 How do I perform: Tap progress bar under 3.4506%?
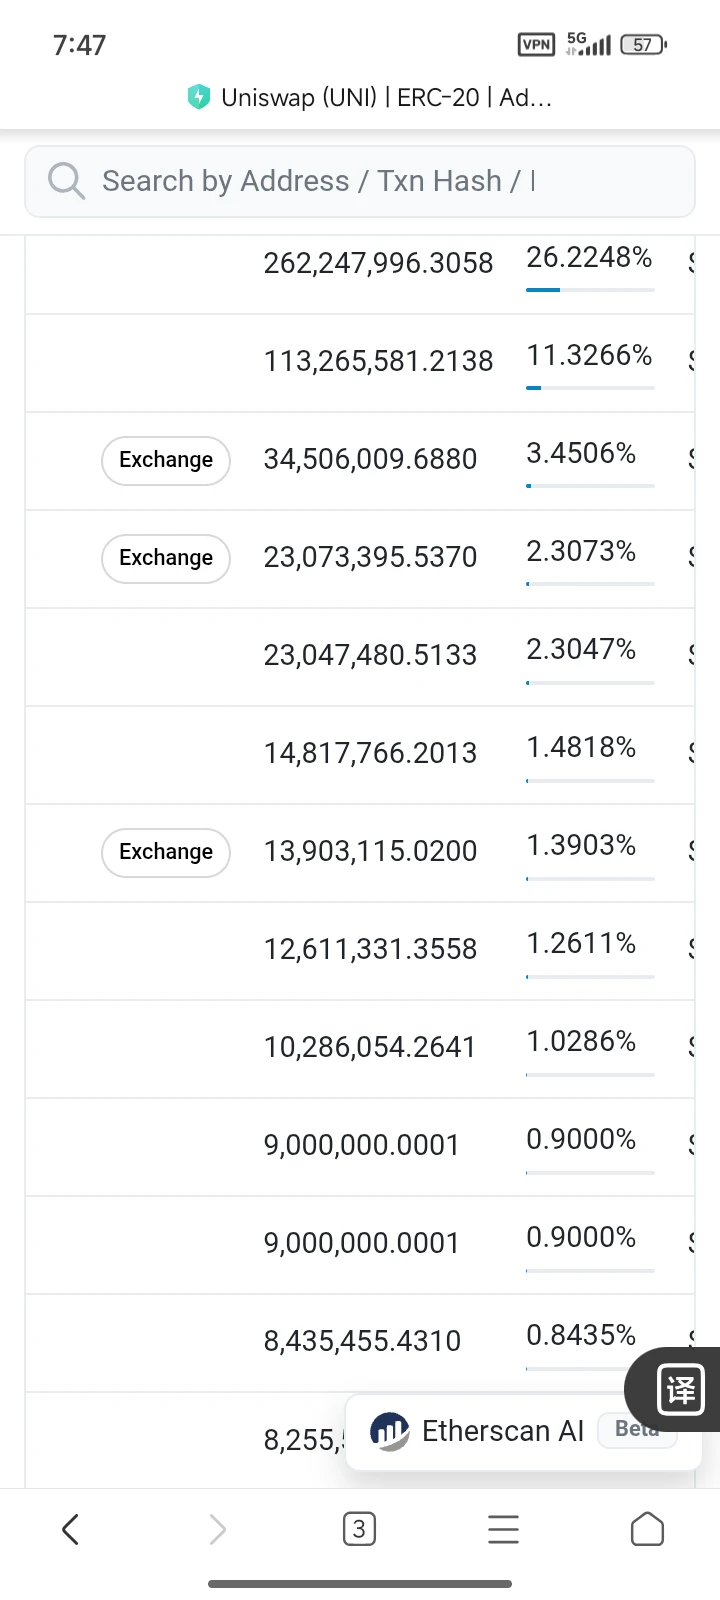click(x=590, y=486)
